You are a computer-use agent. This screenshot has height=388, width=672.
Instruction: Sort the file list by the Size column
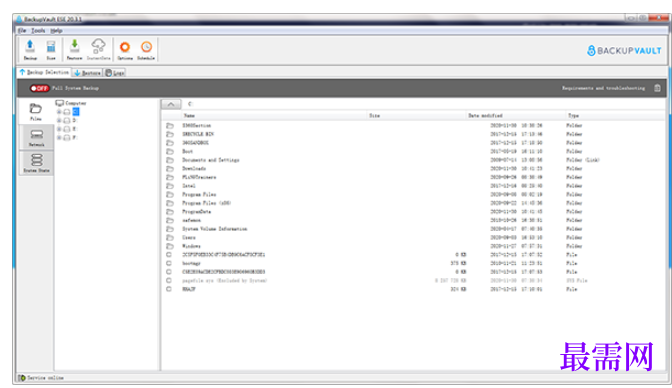374,115
